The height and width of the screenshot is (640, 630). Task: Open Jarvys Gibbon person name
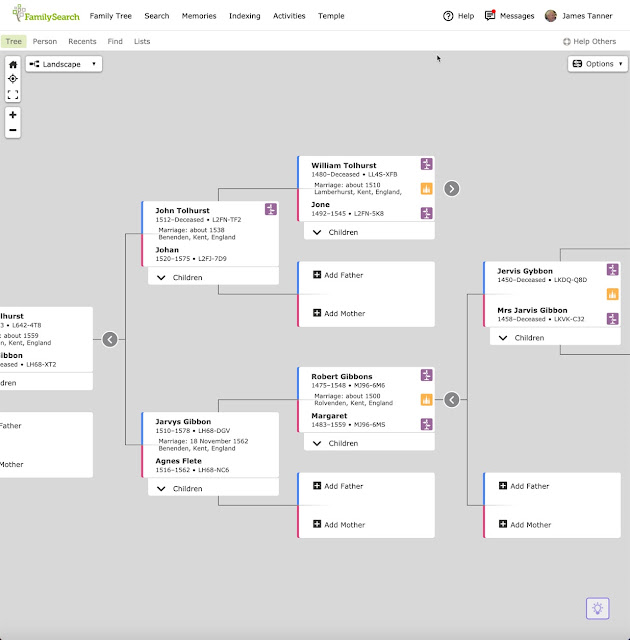coord(183,422)
